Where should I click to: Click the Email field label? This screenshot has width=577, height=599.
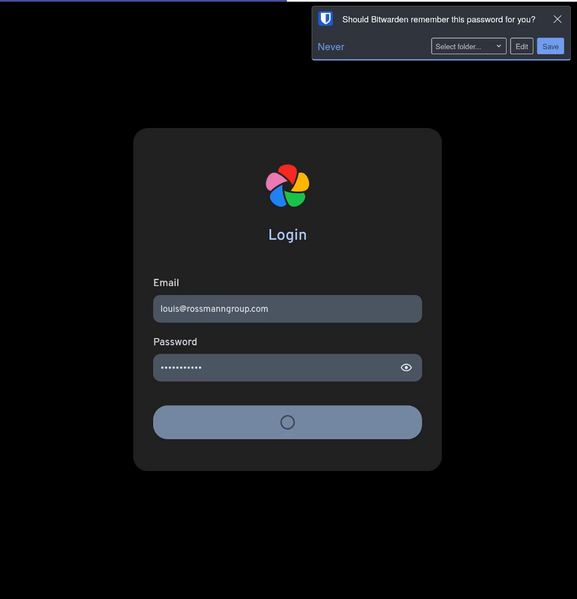coord(166,283)
